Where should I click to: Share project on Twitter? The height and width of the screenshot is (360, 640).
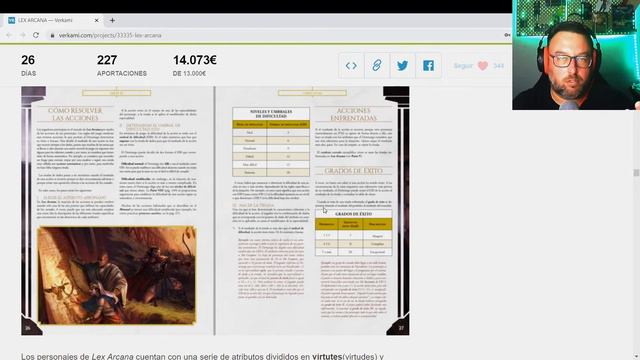click(x=402, y=66)
